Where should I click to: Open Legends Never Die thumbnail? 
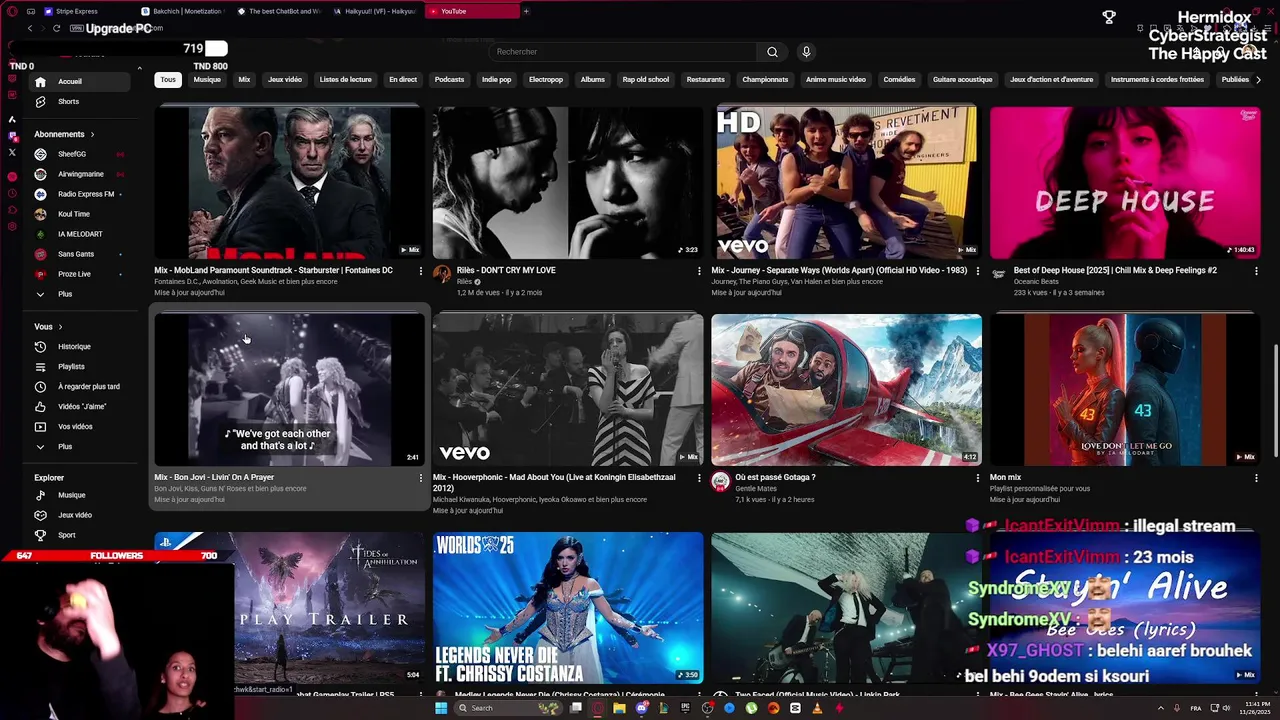pos(568,608)
